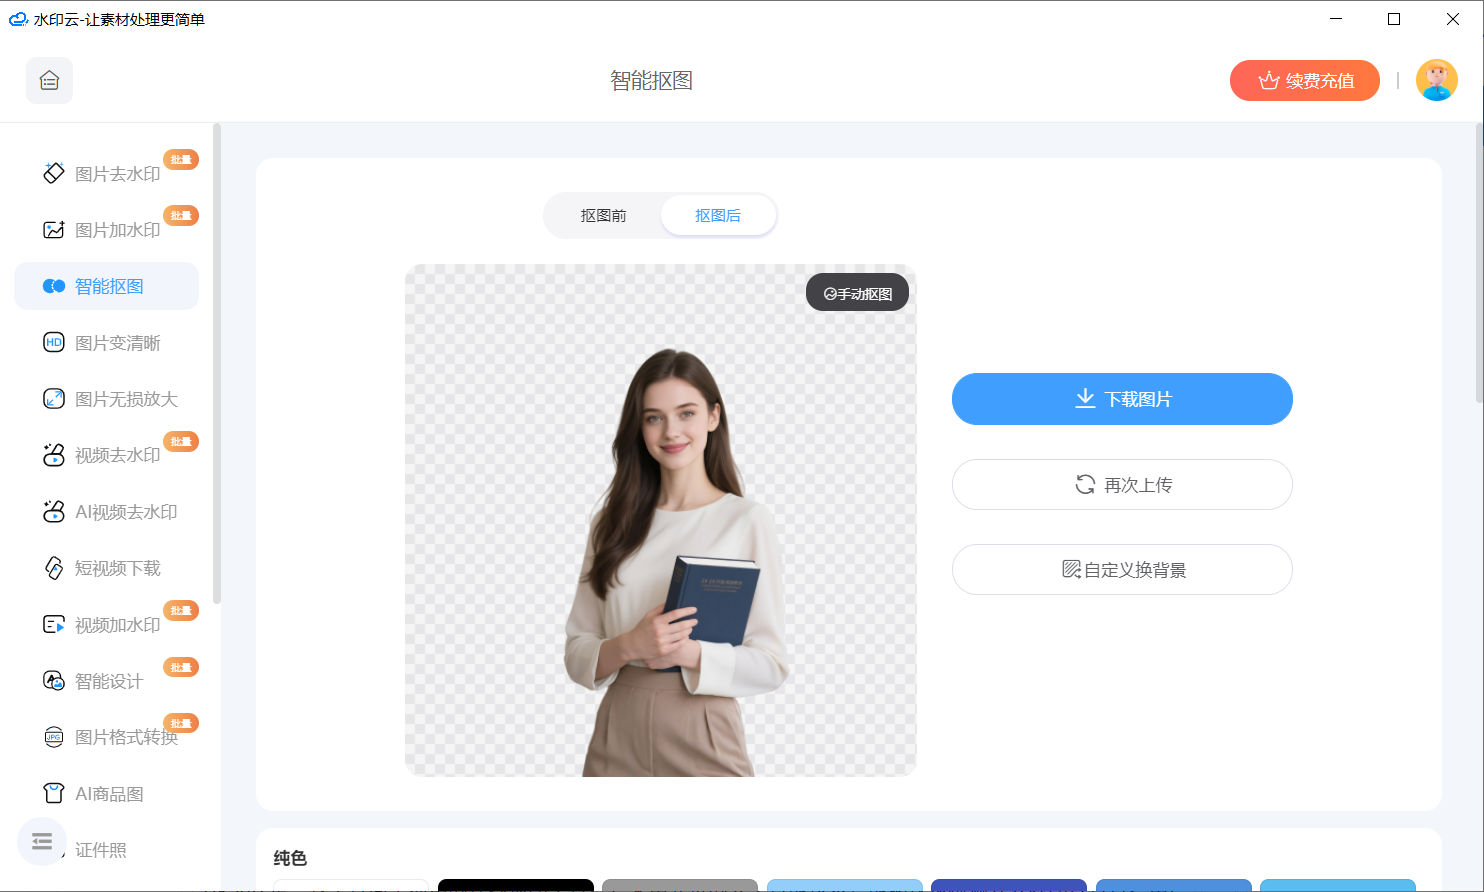Go to 短视频下载
This screenshot has height=892, width=1484.
pyautogui.click(x=117, y=568)
